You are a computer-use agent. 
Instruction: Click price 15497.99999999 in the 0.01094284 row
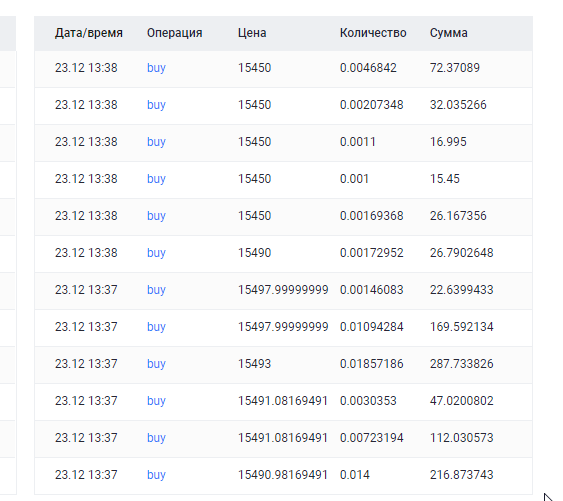(x=283, y=327)
